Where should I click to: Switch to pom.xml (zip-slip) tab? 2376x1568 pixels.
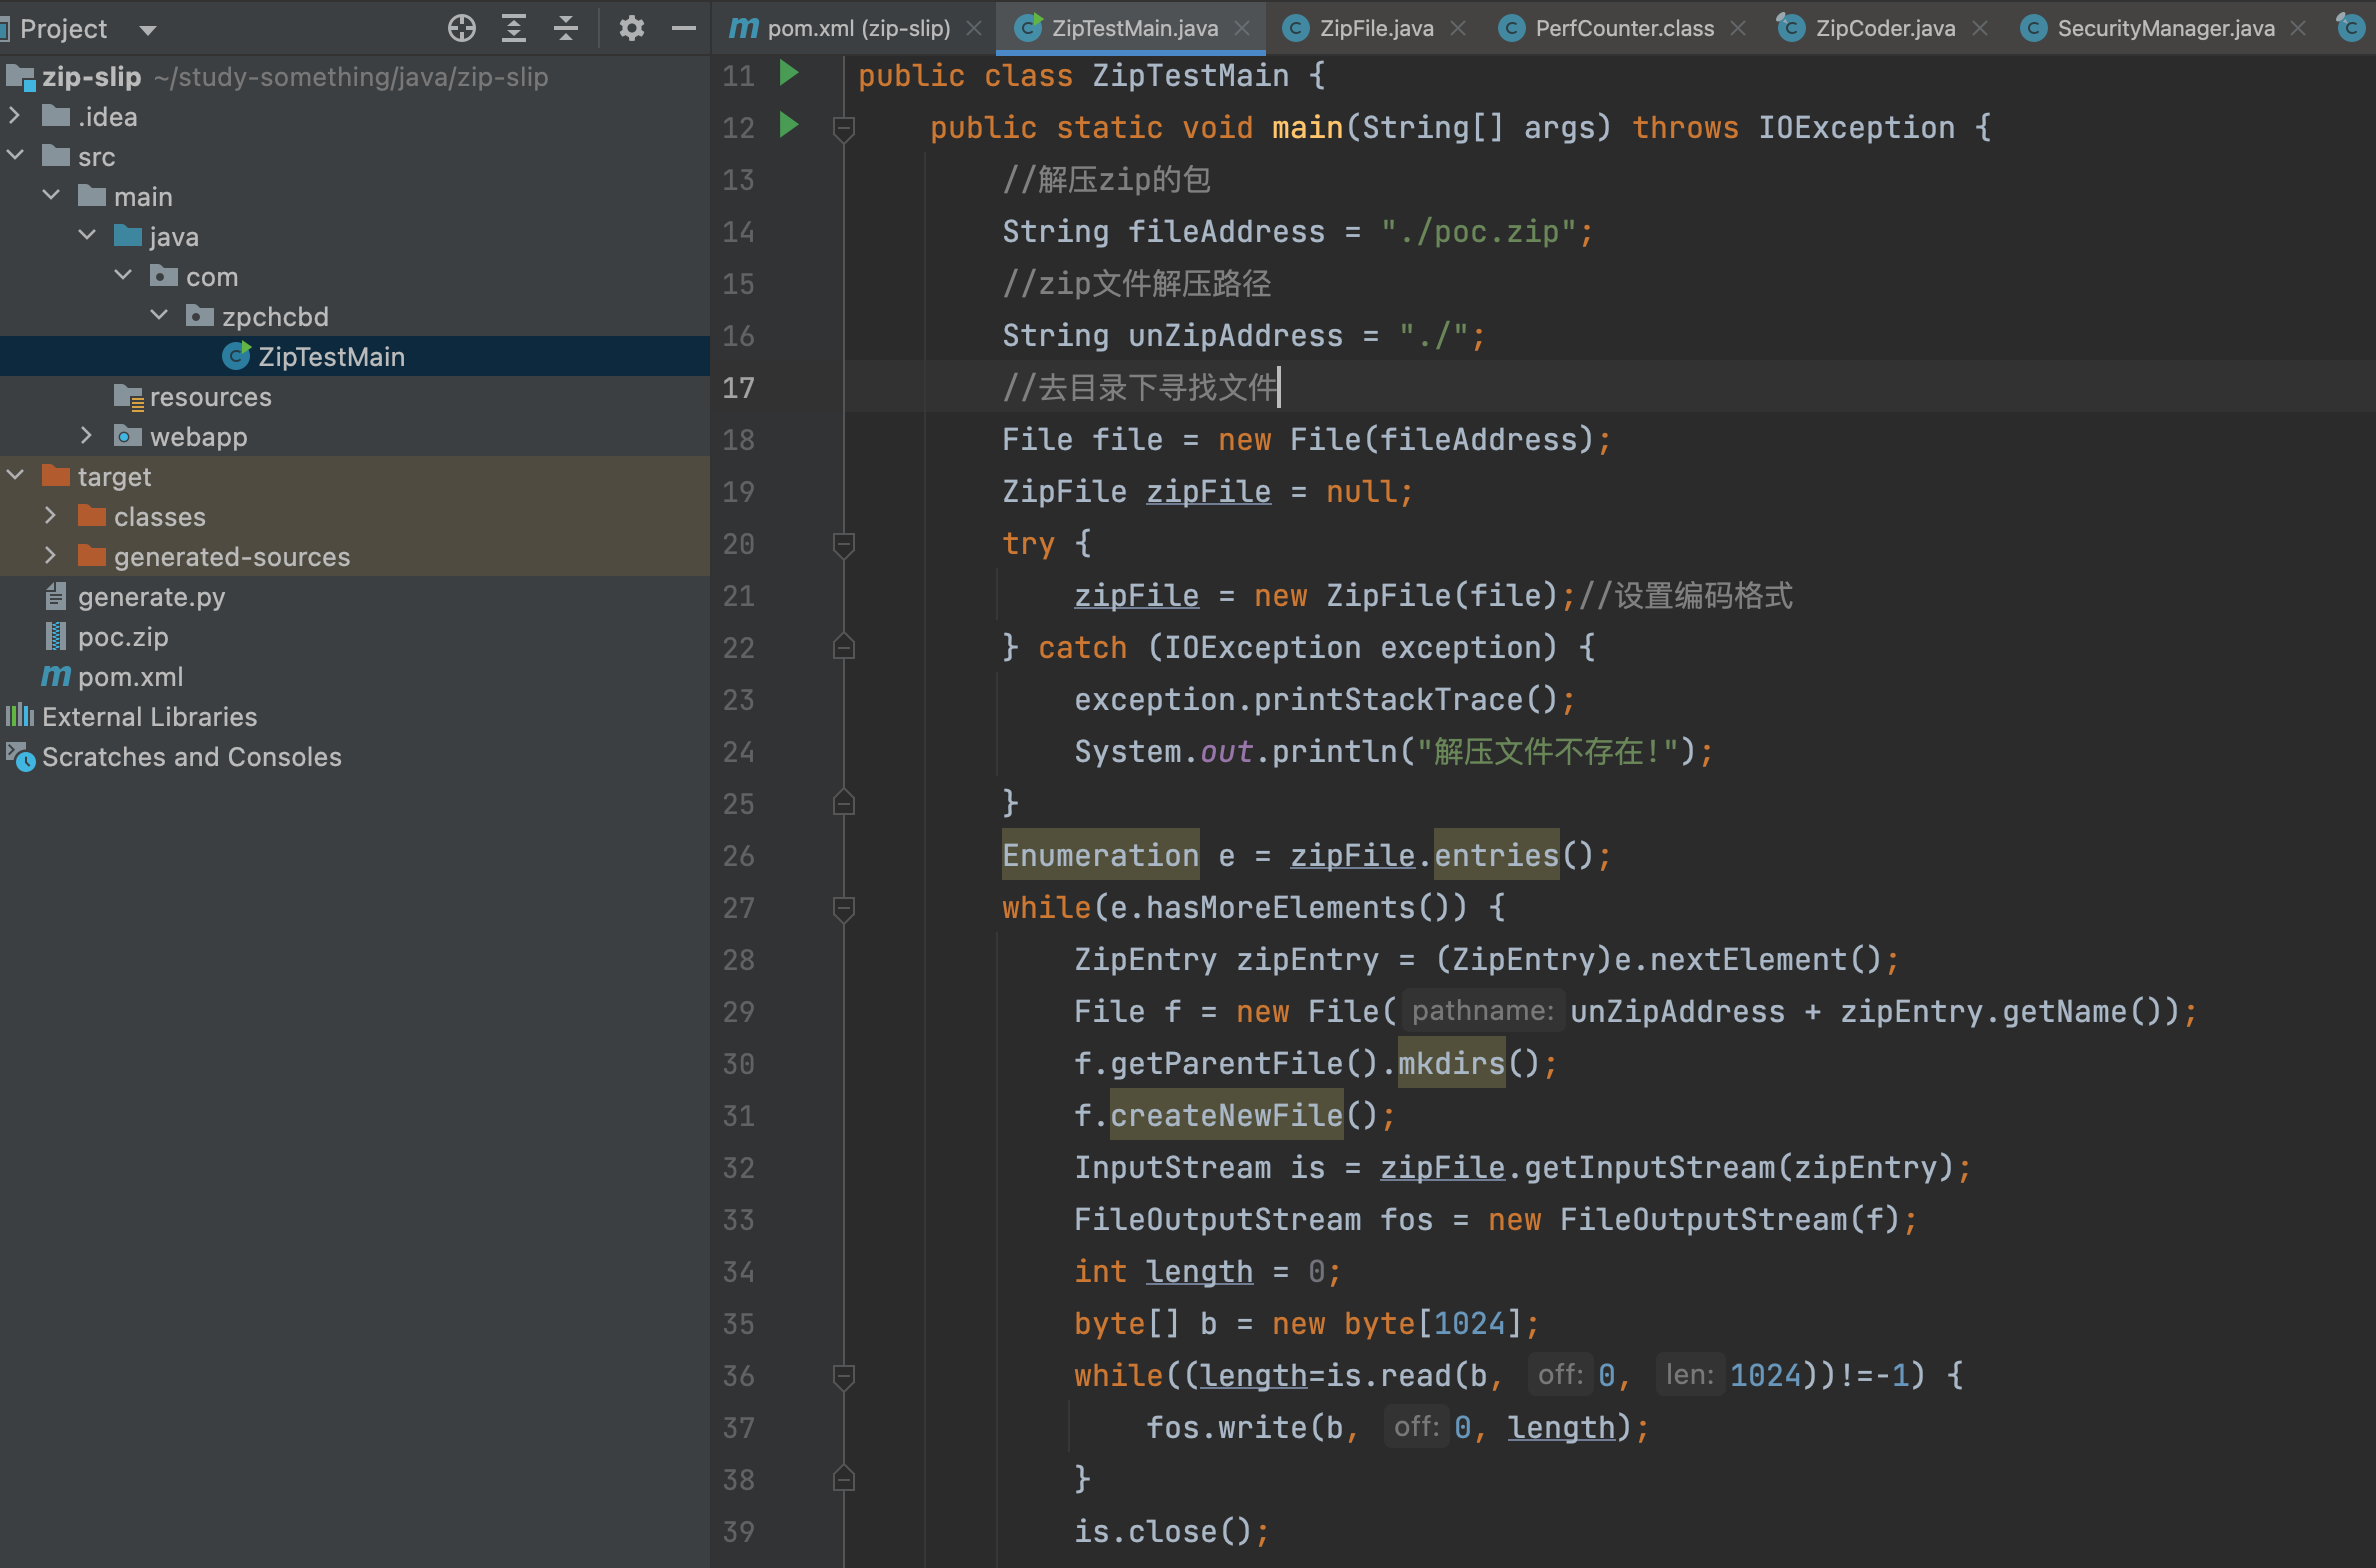pos(857,28)
